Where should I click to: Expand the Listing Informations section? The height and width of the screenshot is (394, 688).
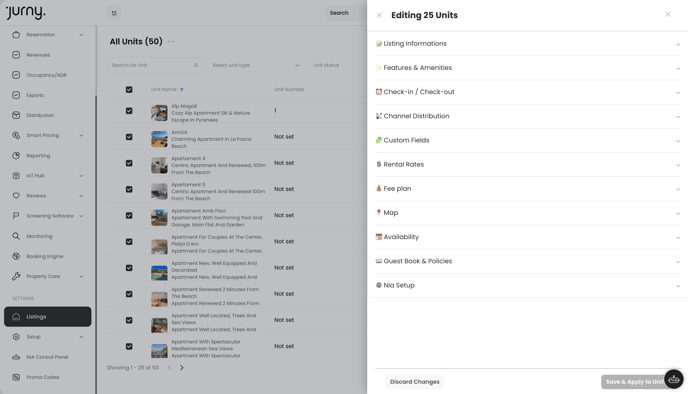528,43
